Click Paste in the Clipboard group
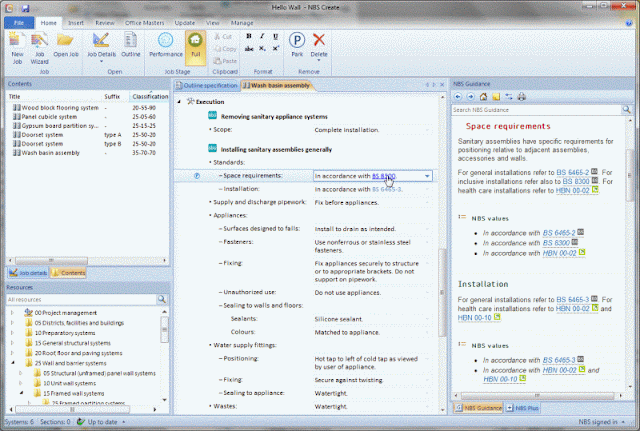This screenshot has width=640, height=431. pos(225,61)
